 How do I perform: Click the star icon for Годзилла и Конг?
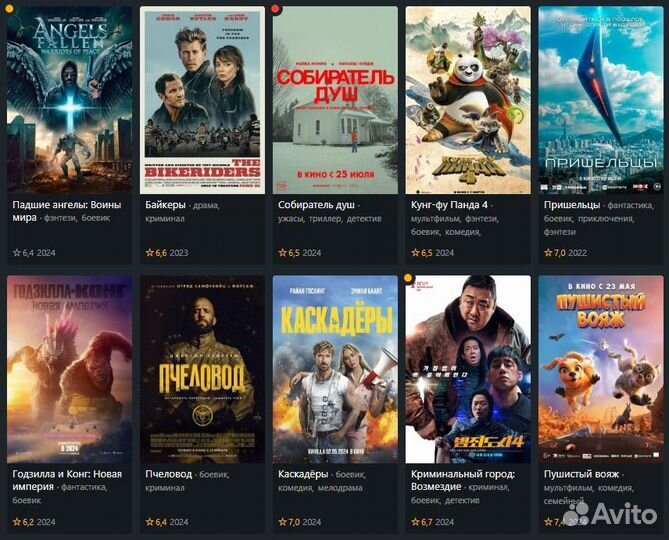pos(17,522)
